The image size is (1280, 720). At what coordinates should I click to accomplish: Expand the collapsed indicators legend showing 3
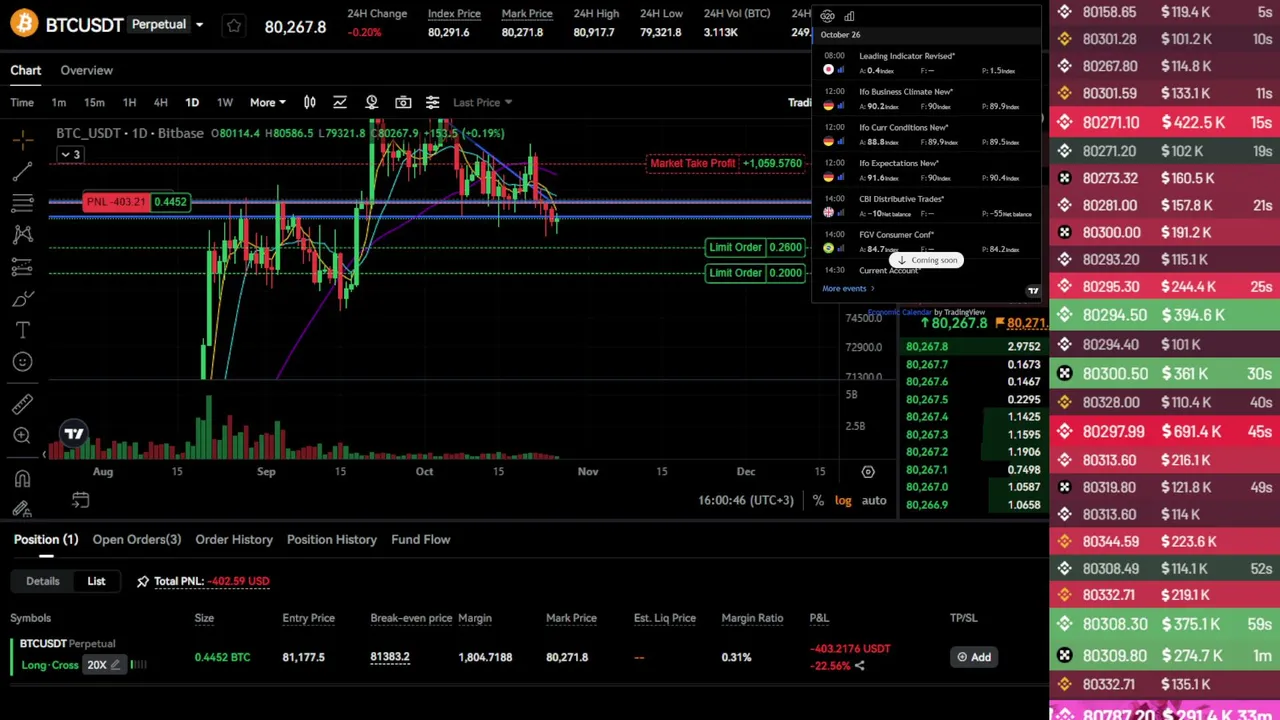(x=70, y=154)
